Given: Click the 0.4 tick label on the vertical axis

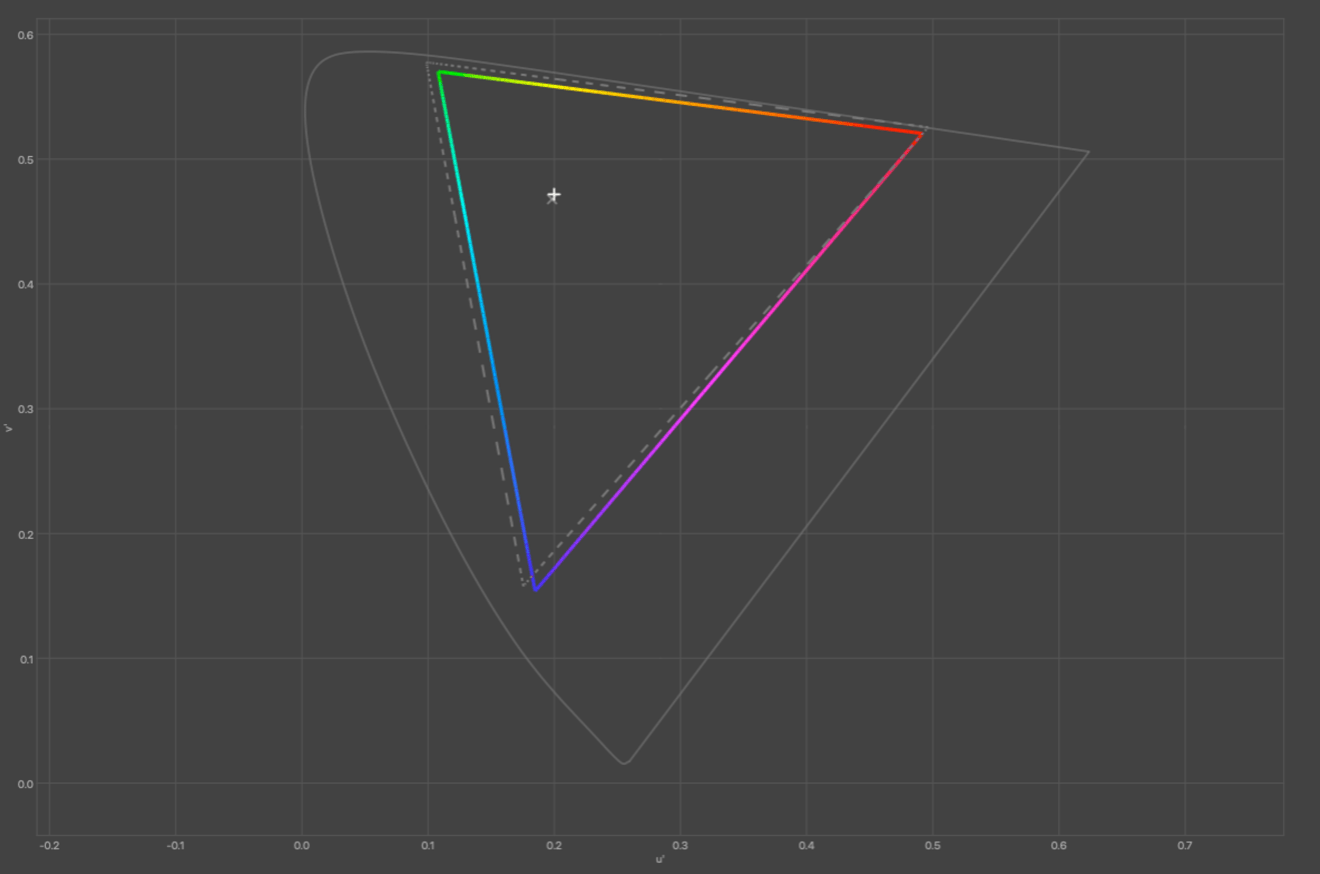Looking at the screenshot, I should point(26,285).
